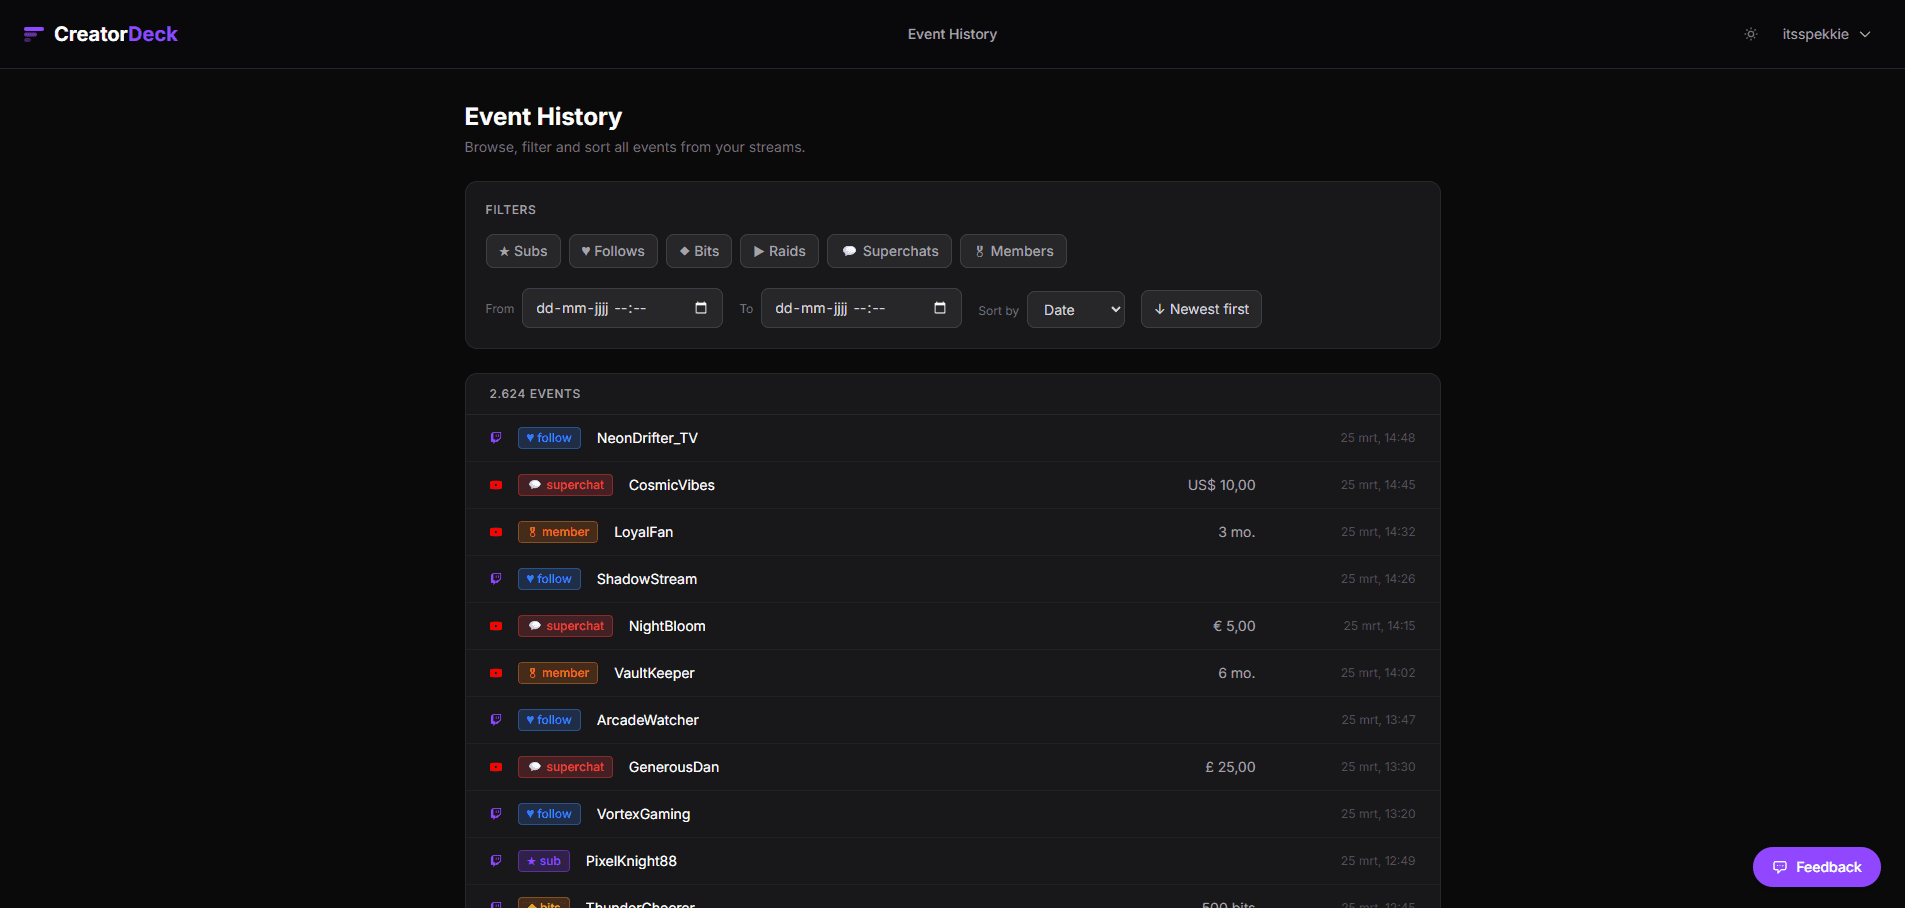Click the superchat badge next to GenerousDan
Image resolution: width=1905 pixels, height=908 pixels.
pos(565,767)
